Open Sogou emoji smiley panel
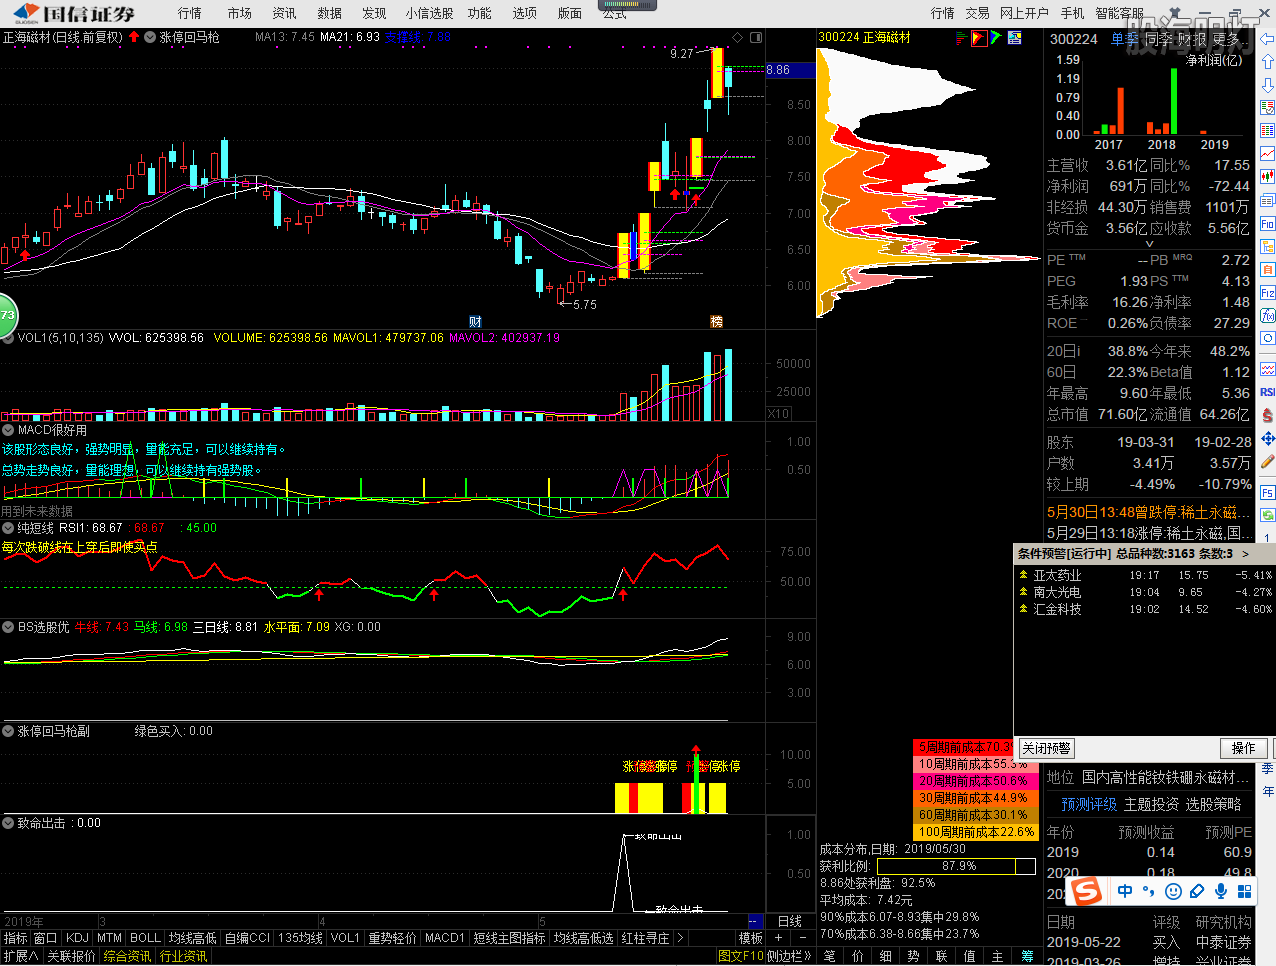The image size is (1276, 966). pyautogui.click(x=1173, y=891)
